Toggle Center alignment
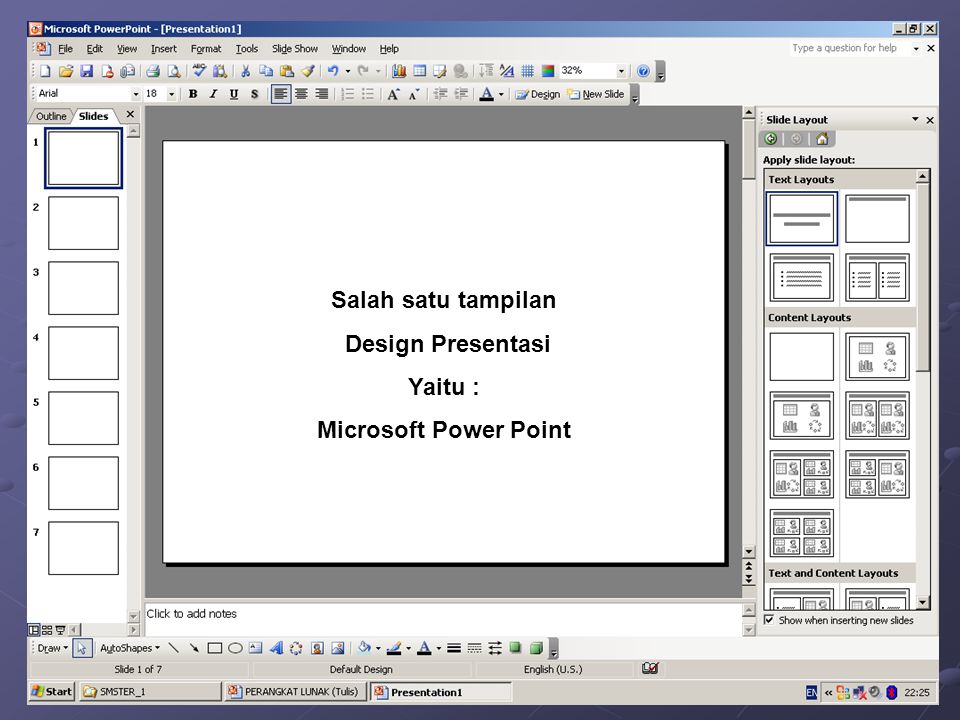The height and width of the screenshot is (720, 960). coord(301,94)
